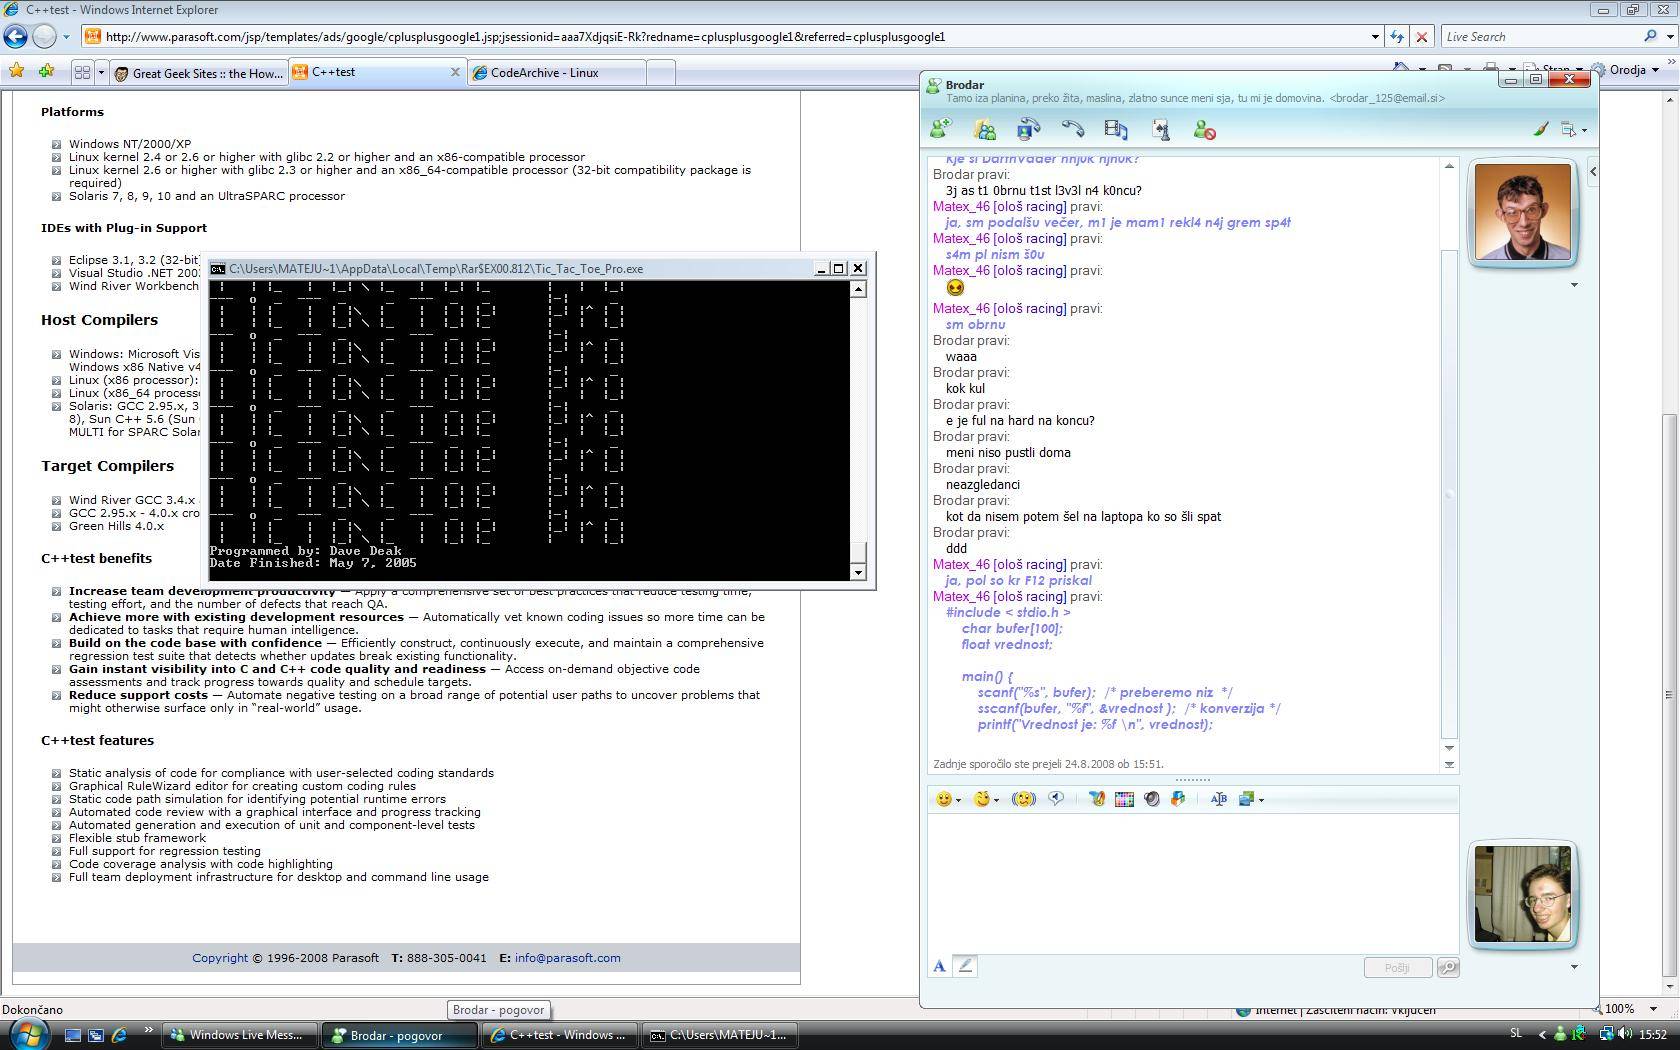Open the color scheme paintbrush in Messenger
Screen dimensions: 1680x1050
[1541, 129]
